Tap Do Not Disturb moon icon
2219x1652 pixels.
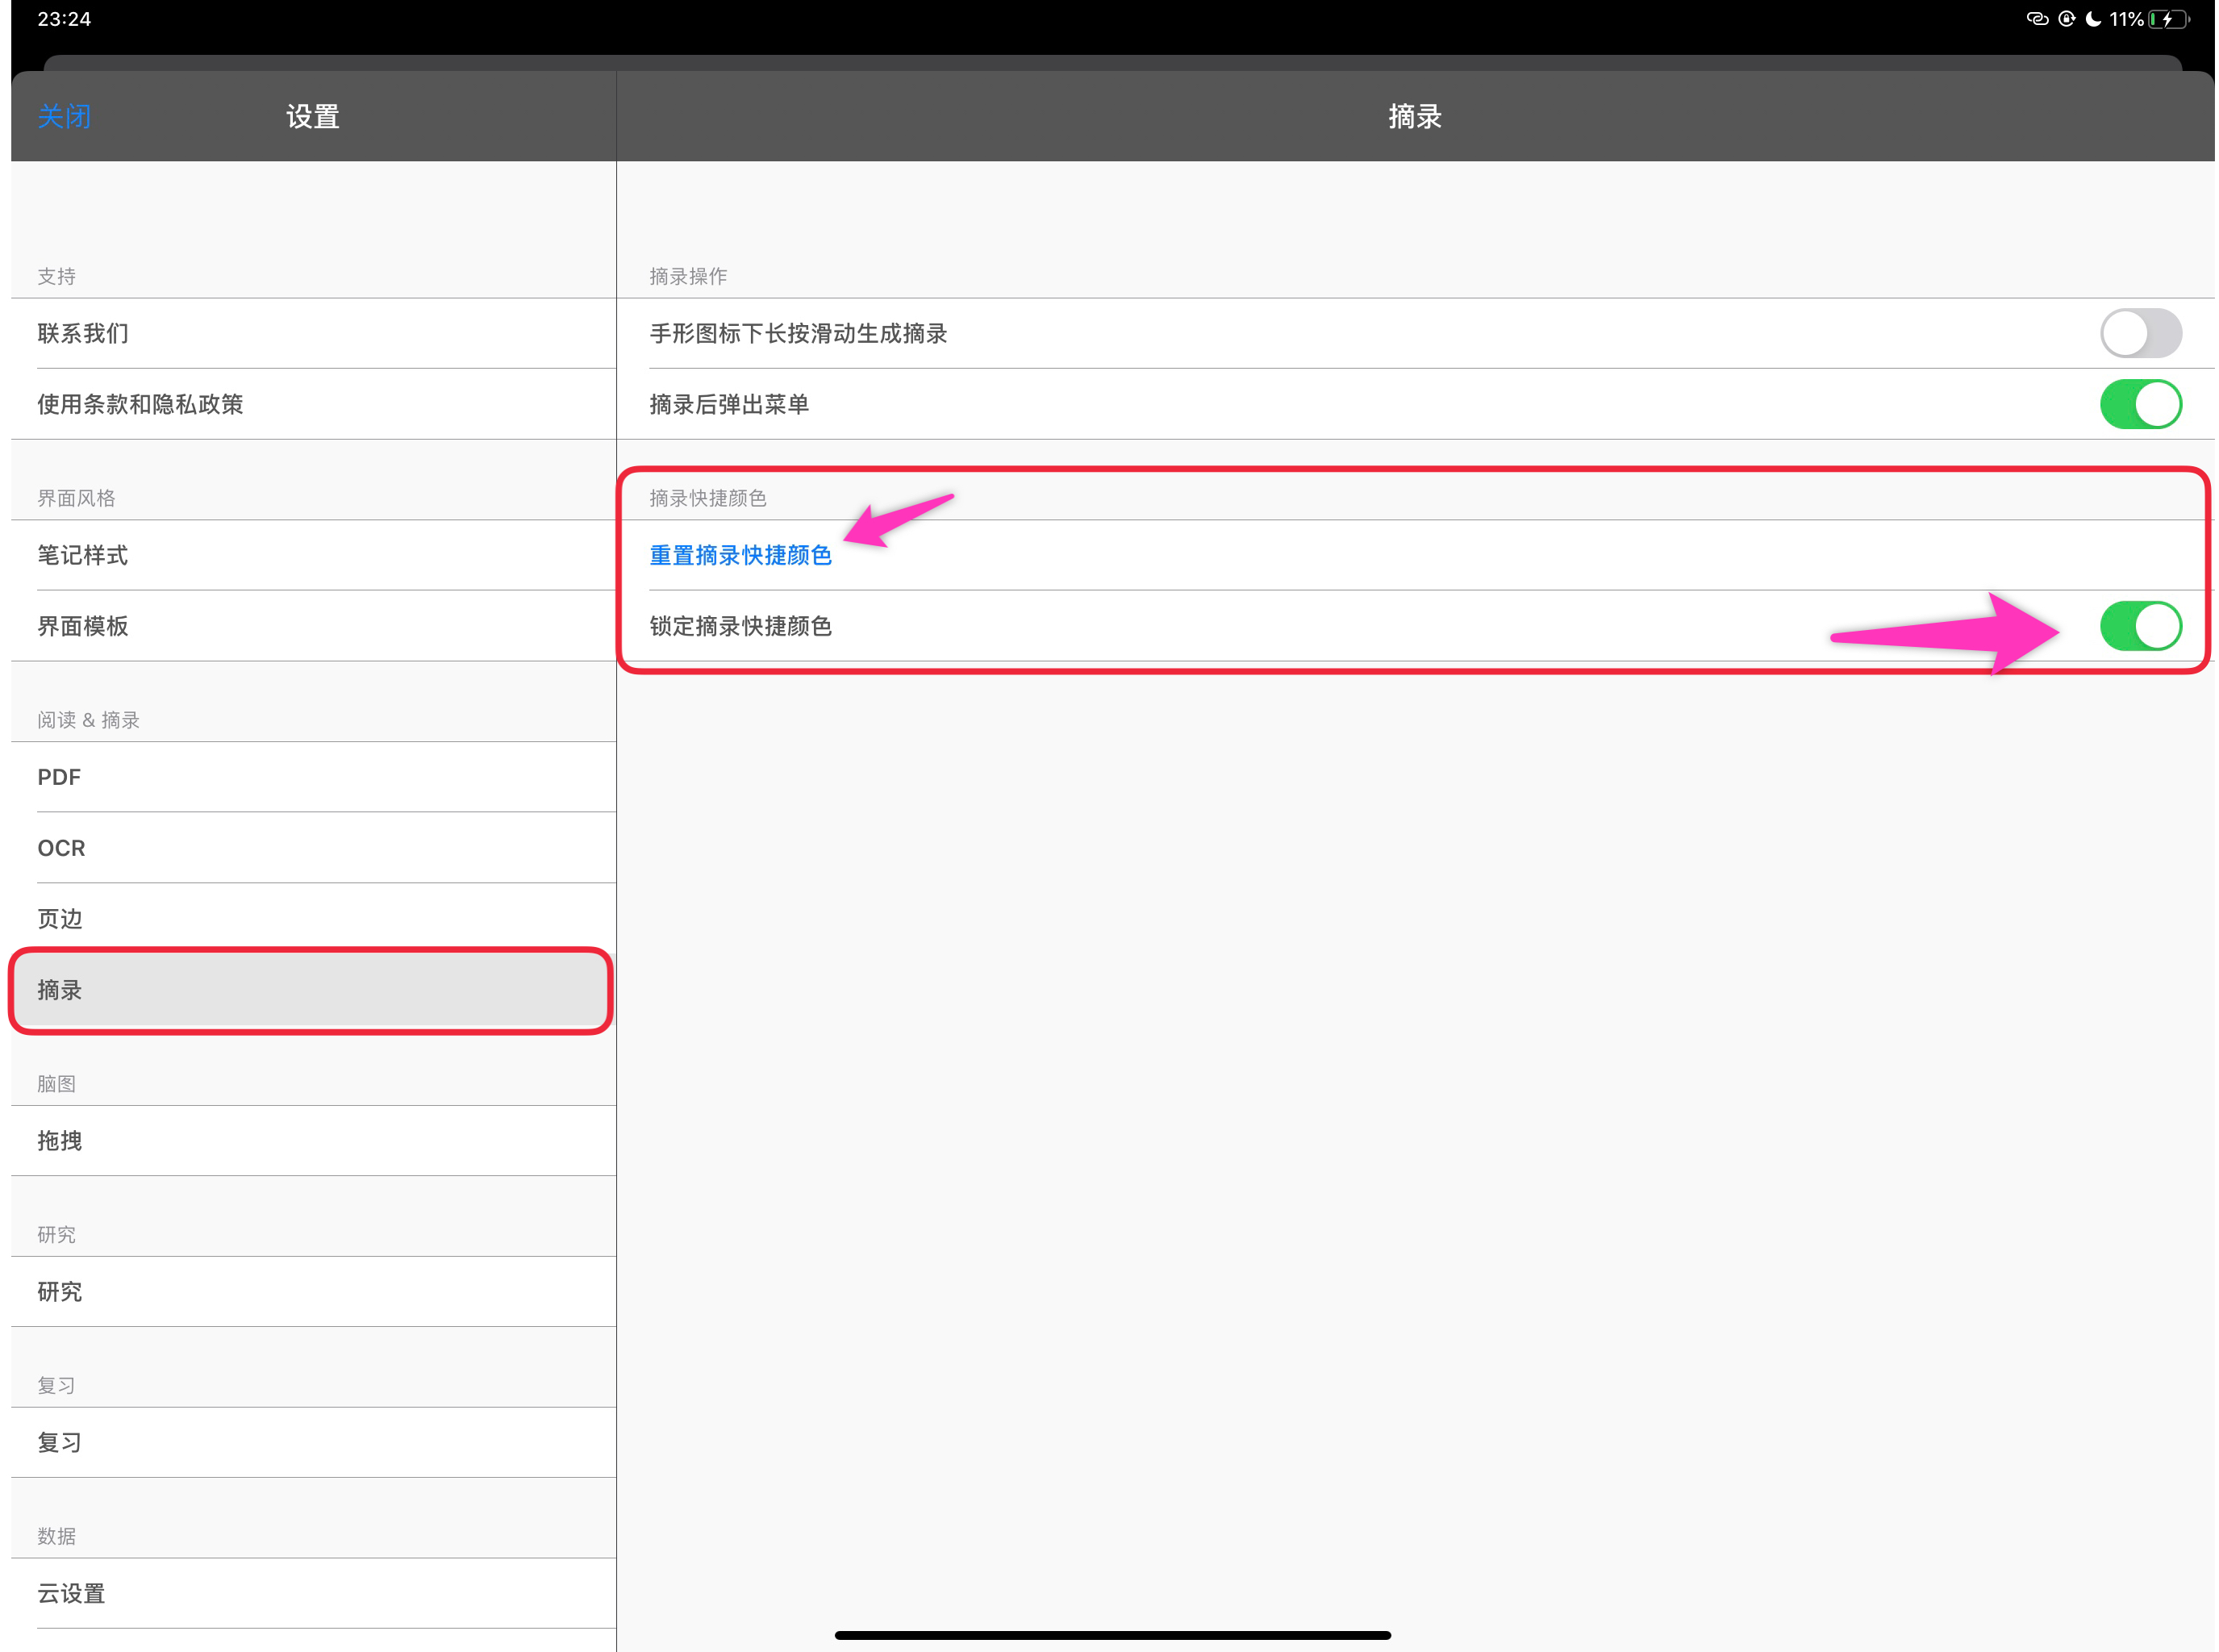(x=2092, y=19)
